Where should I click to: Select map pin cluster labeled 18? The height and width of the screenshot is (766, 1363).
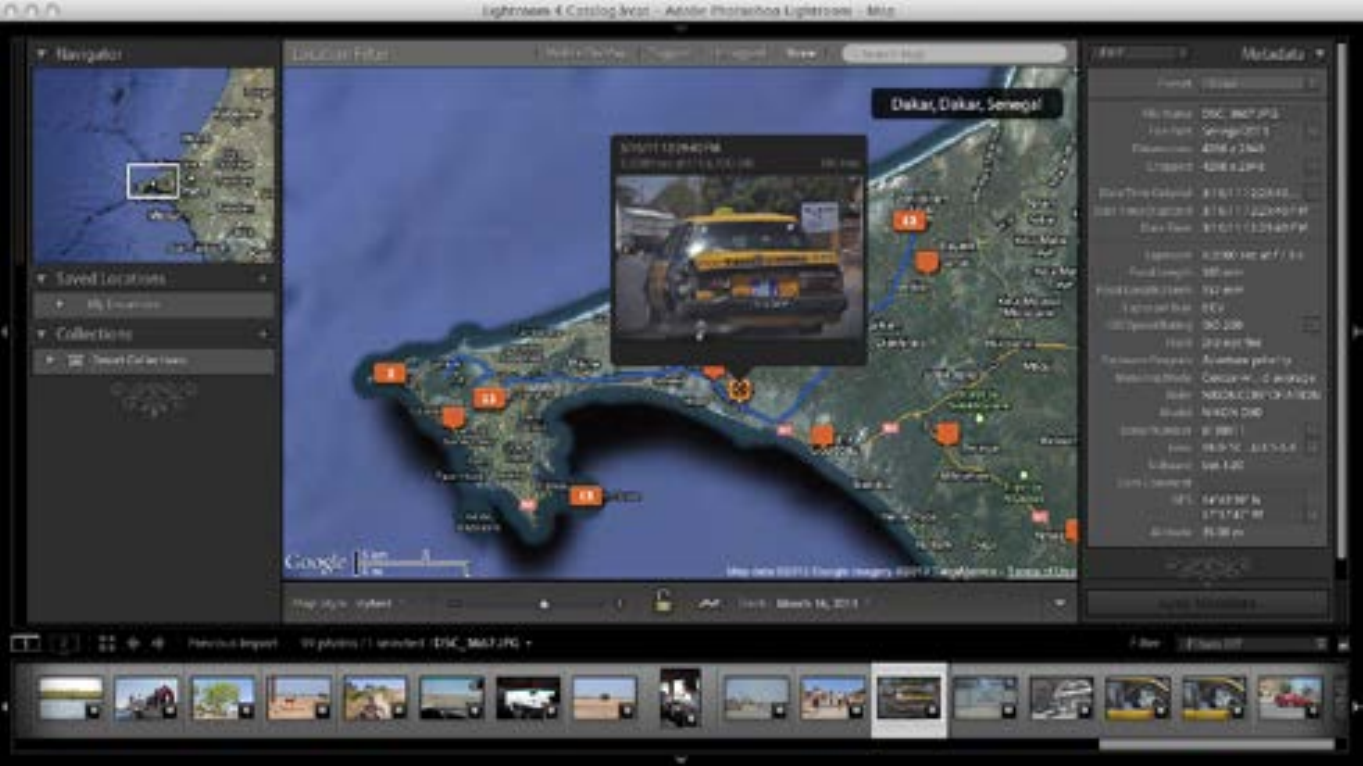click(585, 495)
